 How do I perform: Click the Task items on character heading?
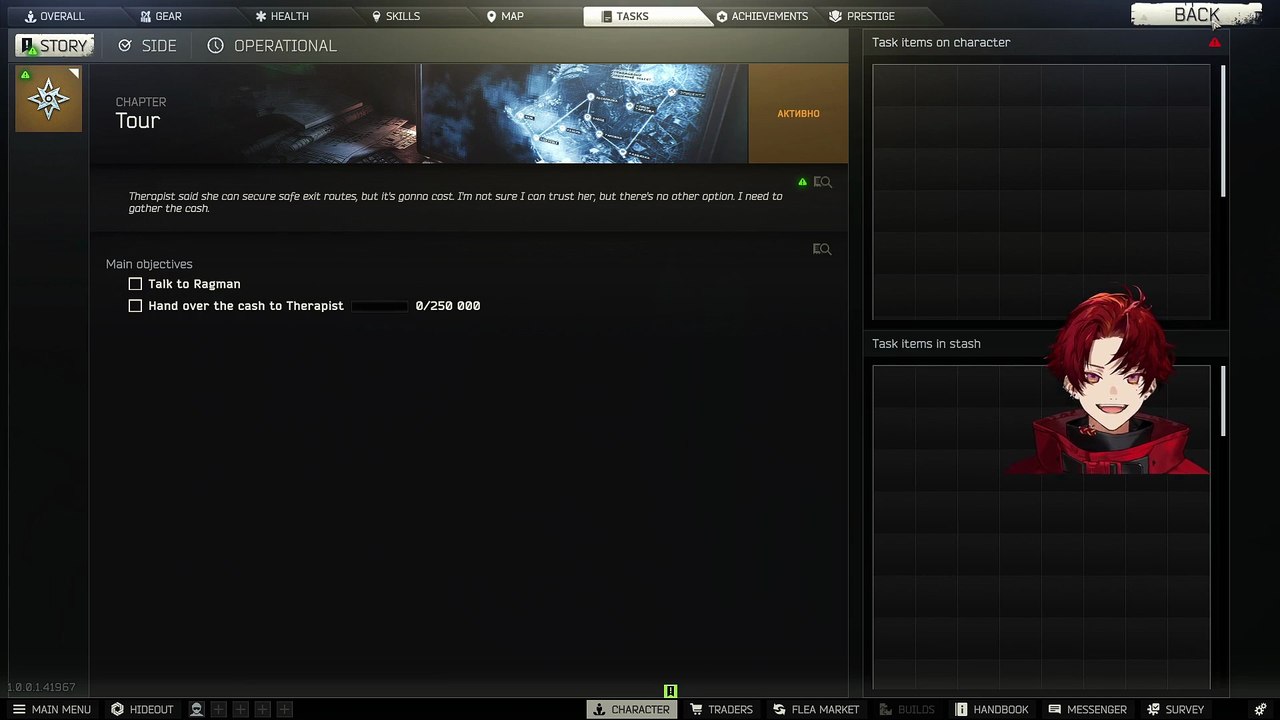pos(941,43)
